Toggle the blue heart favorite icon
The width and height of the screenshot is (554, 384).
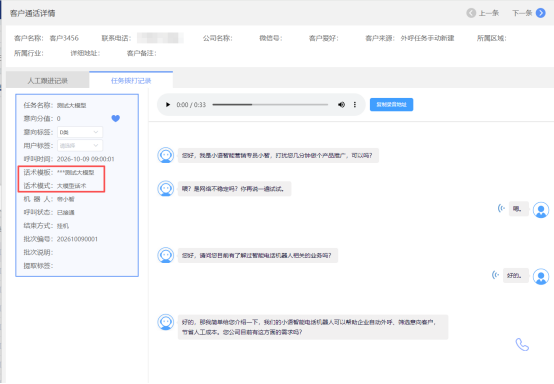coord(116,118)
